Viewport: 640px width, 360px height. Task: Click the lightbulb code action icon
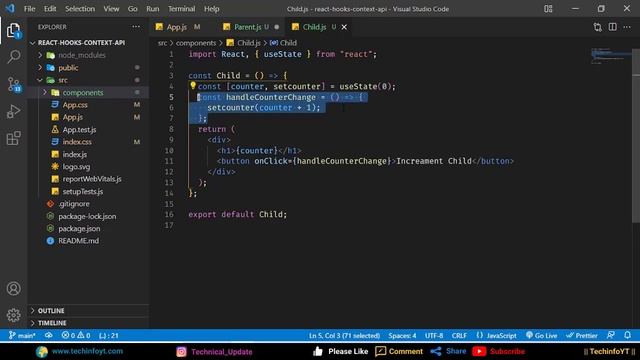point(193,86)
